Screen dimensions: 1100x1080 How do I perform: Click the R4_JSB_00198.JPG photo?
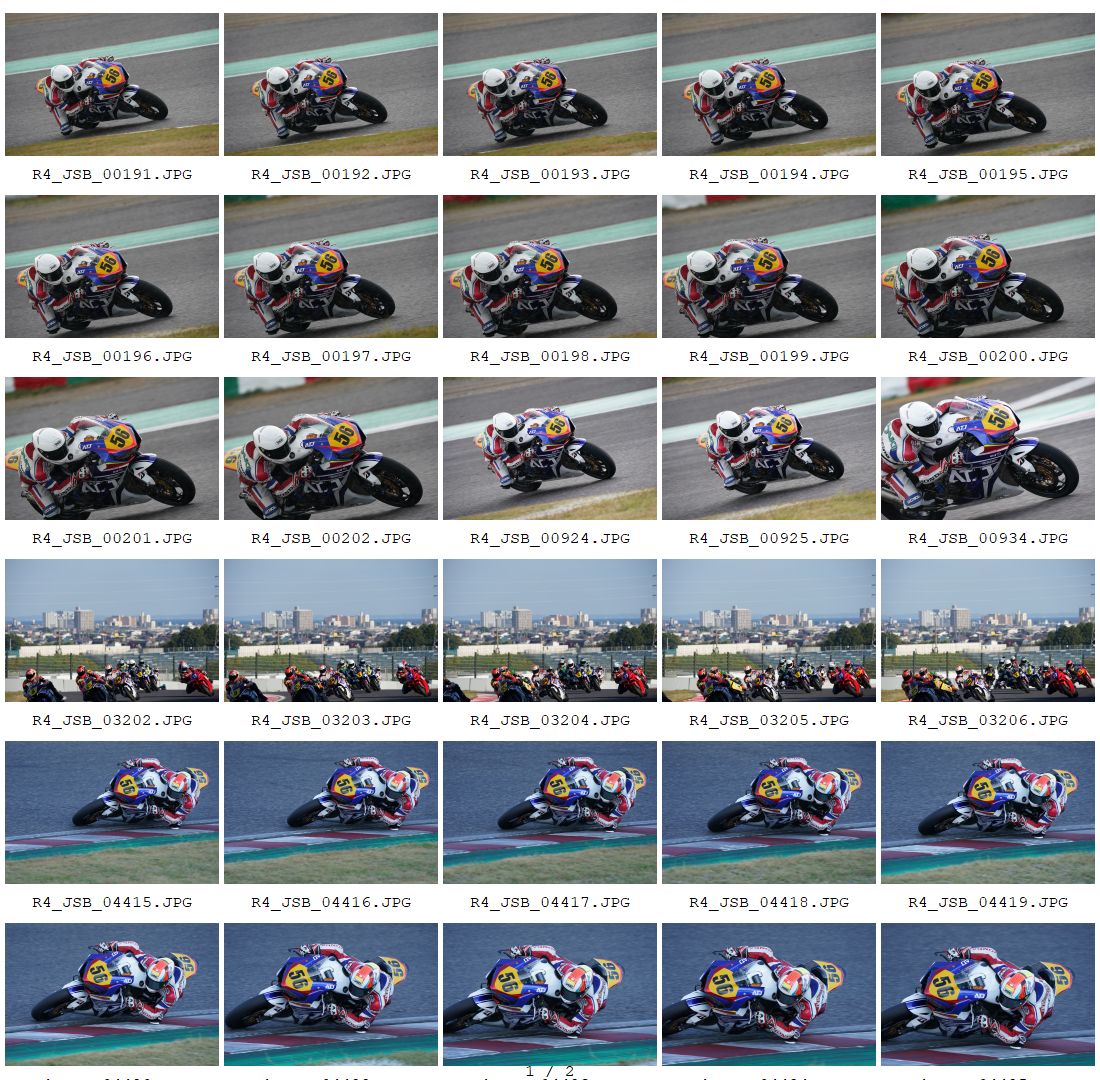[x=550, y=267]
